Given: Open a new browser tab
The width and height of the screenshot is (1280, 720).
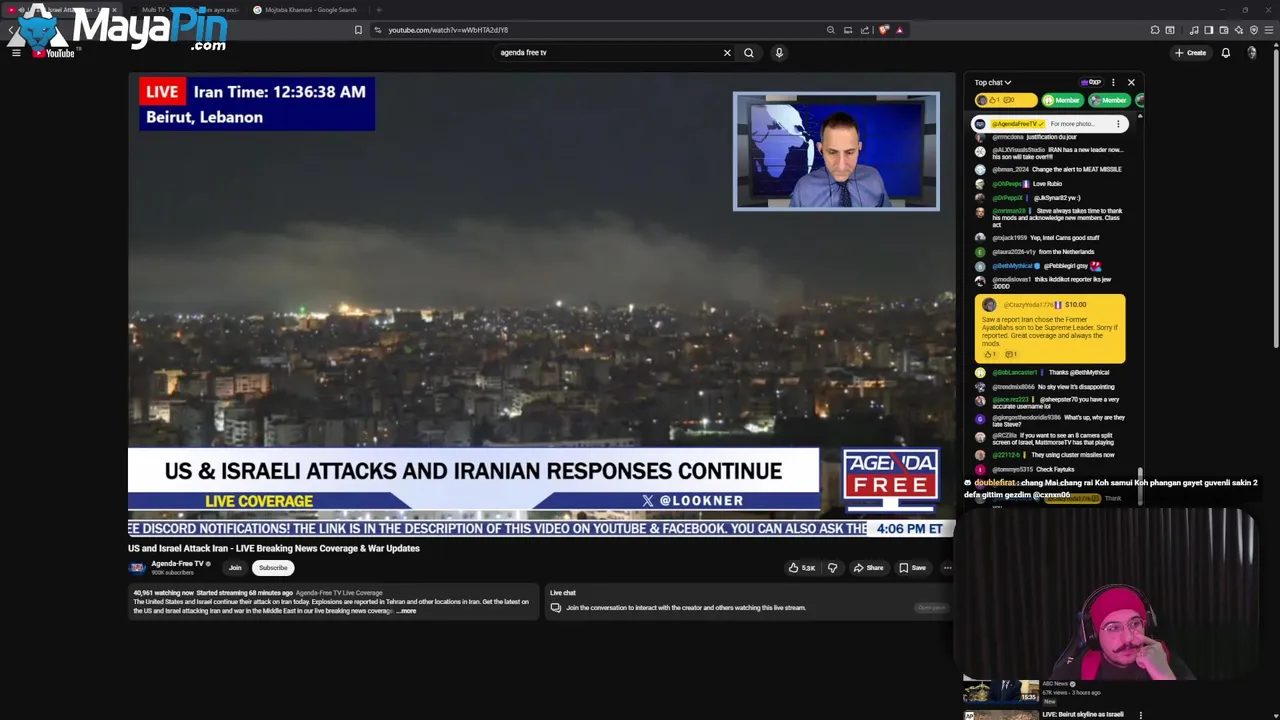Looking at the screenshot, I should [379, 10].
